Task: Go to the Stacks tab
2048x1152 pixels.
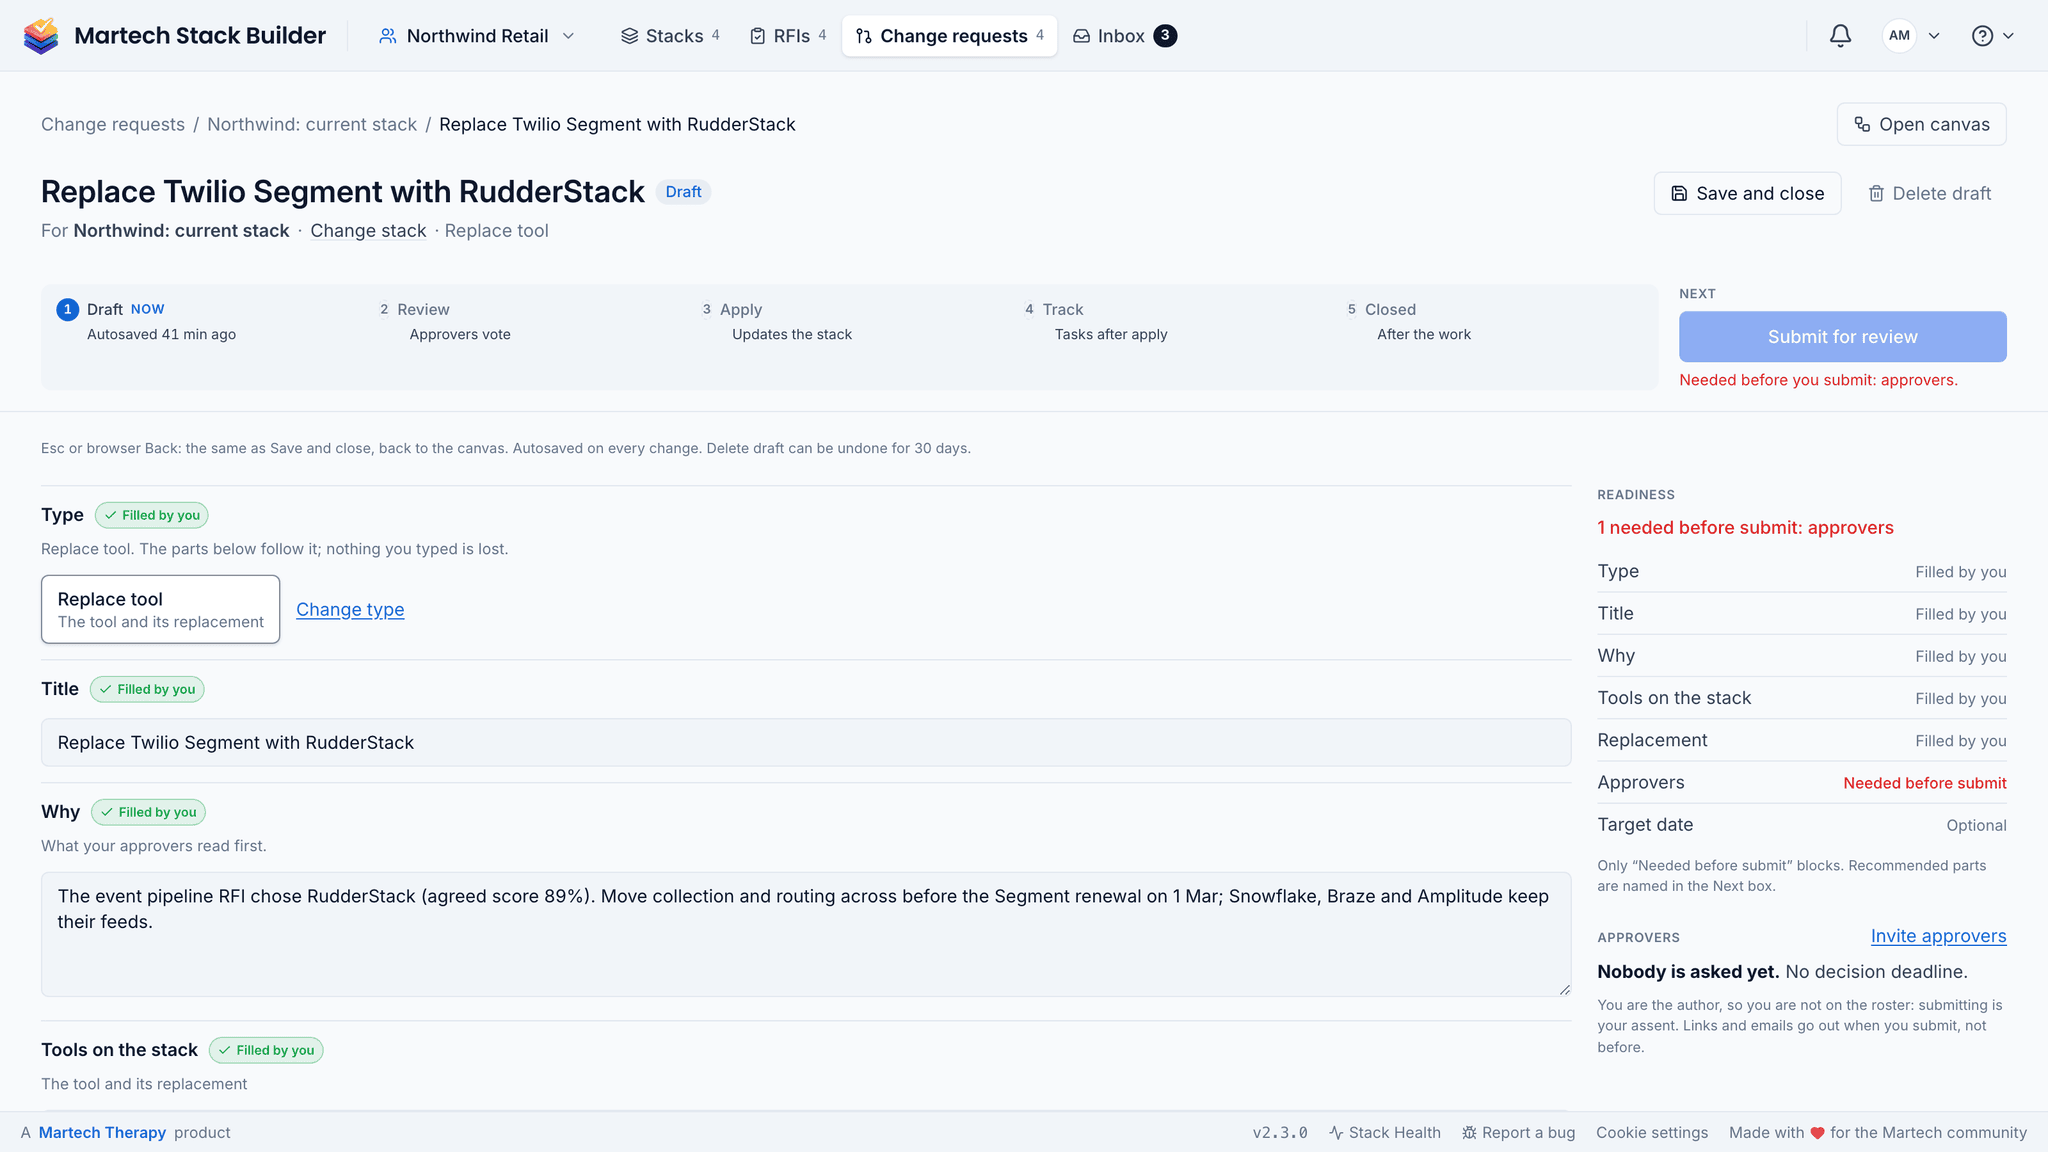Action: coord(670,36)
